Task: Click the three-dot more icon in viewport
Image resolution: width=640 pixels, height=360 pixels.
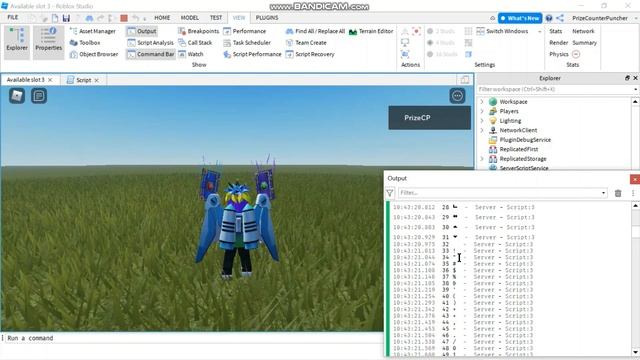Action: (x=457, y=96)
